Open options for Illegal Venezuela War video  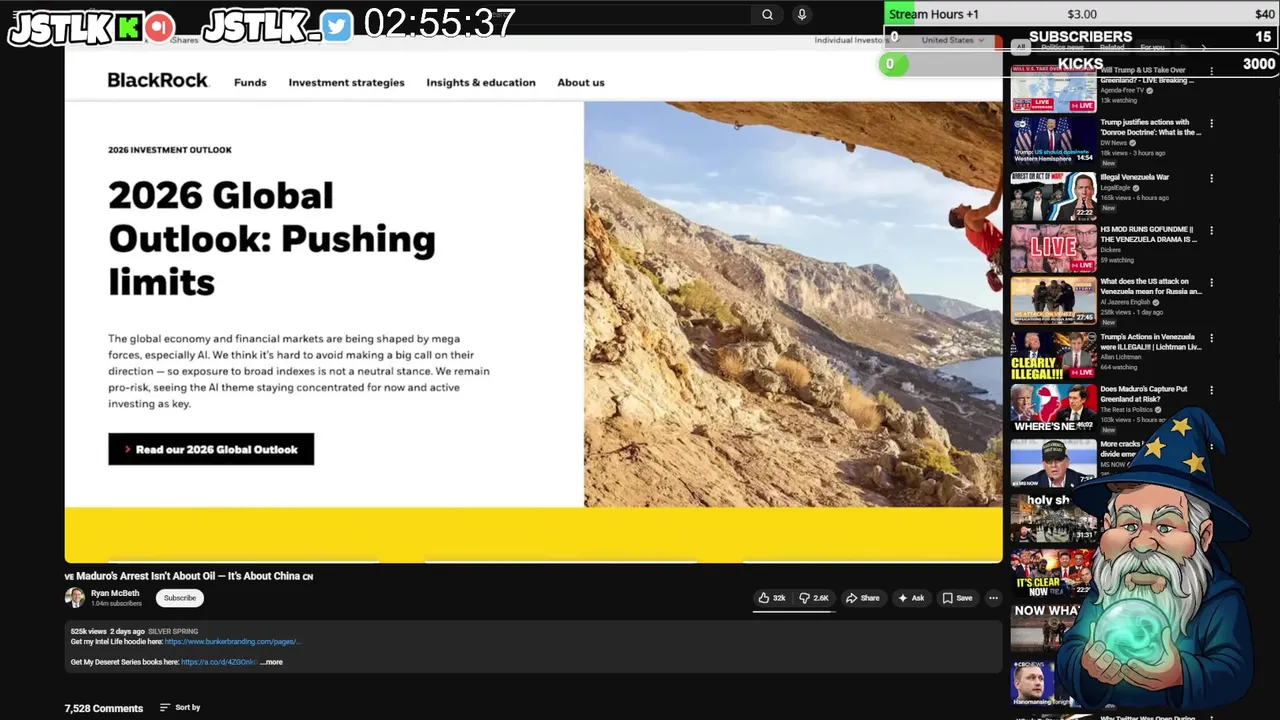coord(1211,178)
